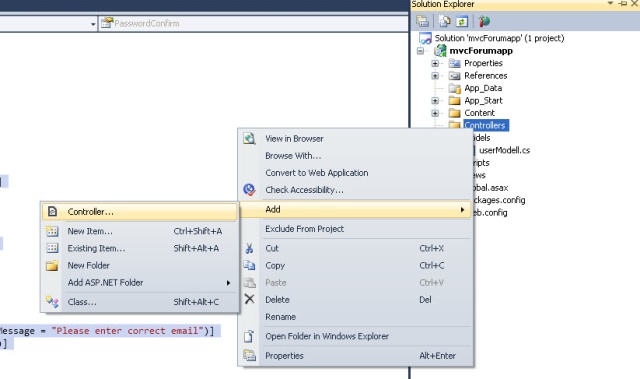Viewport: 640px width, 379px height.
Task: Click the Show All Files toolbar icon
Action: [x=444, y=21]
